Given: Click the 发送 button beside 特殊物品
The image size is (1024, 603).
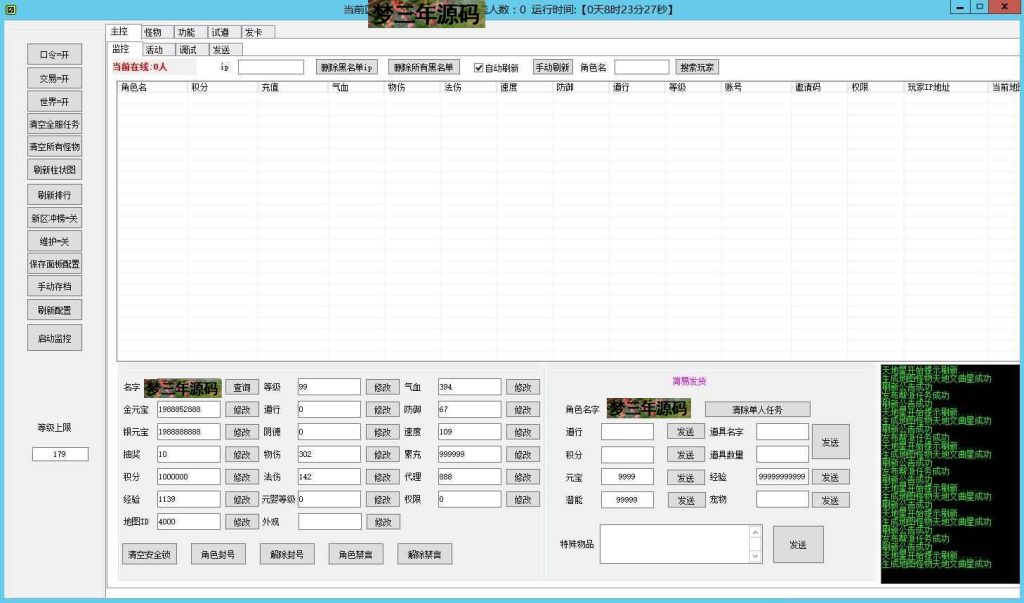Looking at the screenshot, I should click(x=798, y=544).
